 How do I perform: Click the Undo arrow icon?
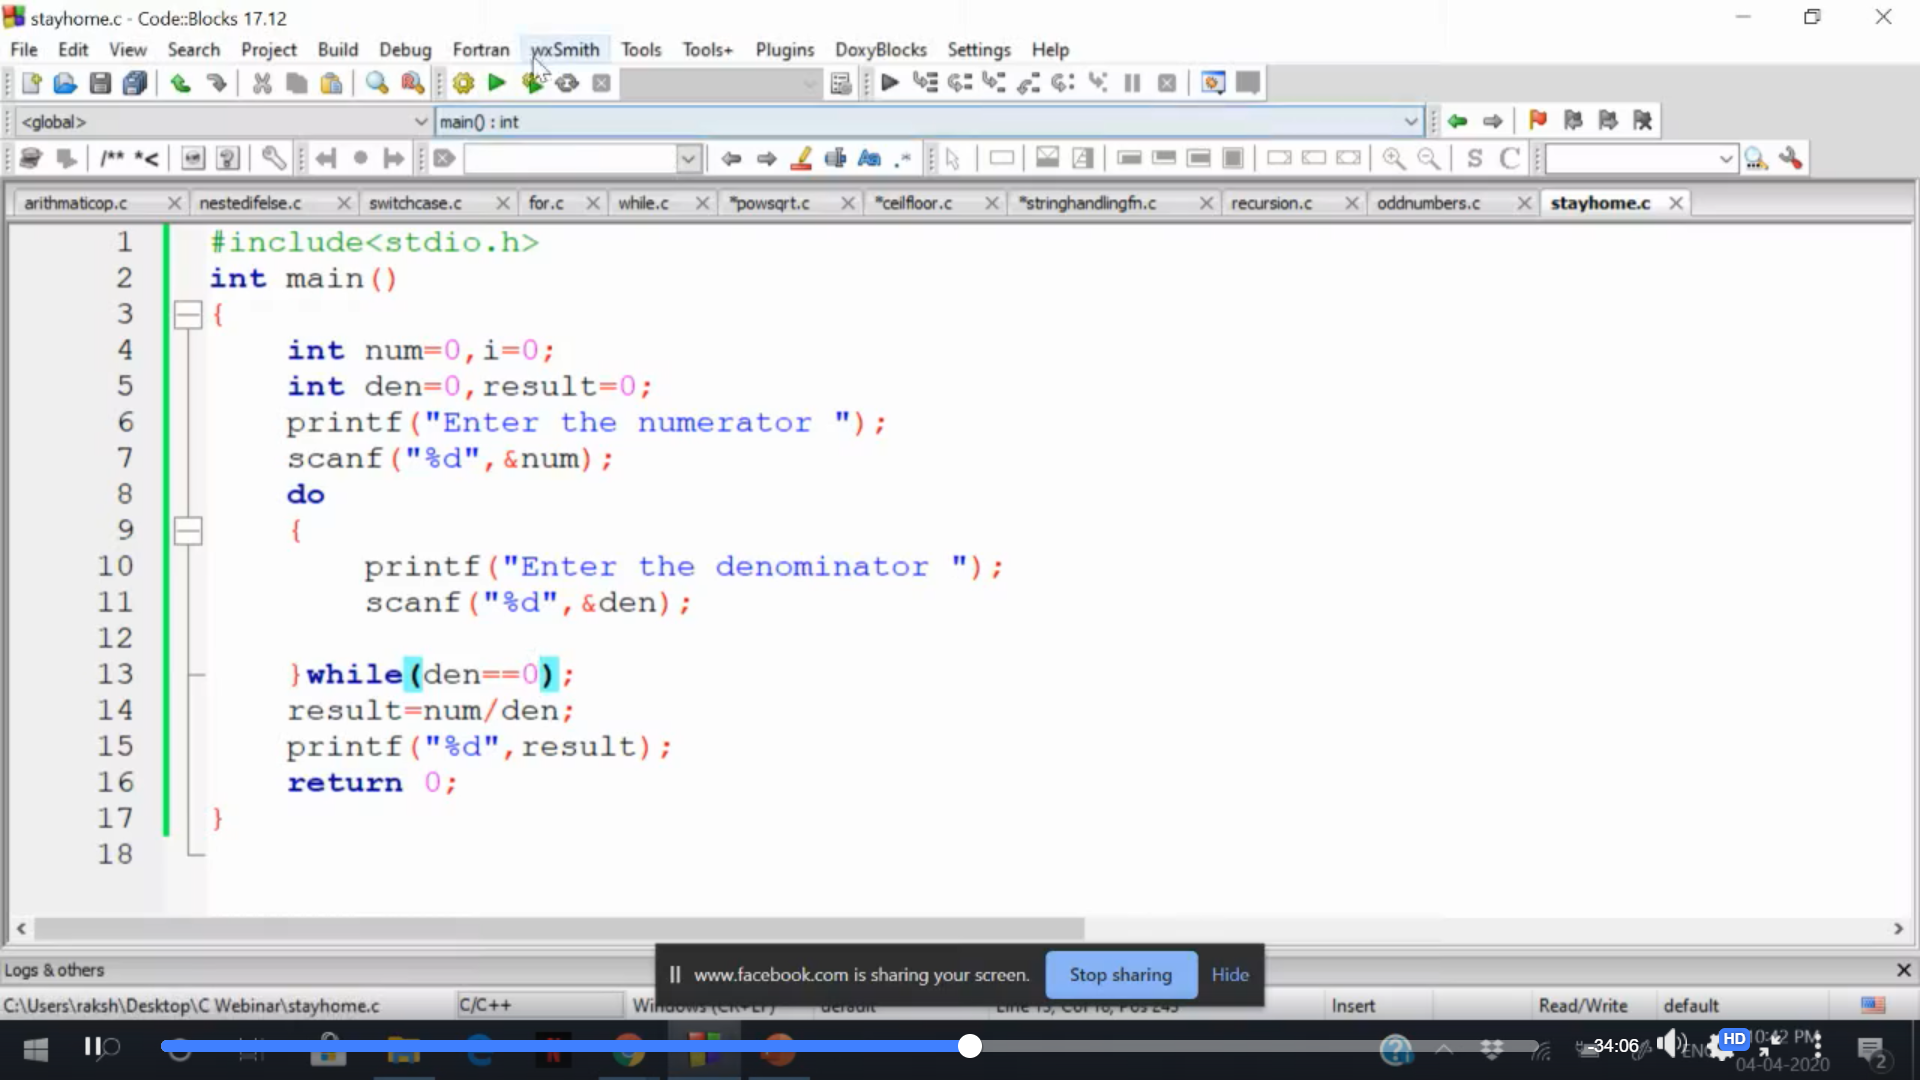click(x=180, y=83)
